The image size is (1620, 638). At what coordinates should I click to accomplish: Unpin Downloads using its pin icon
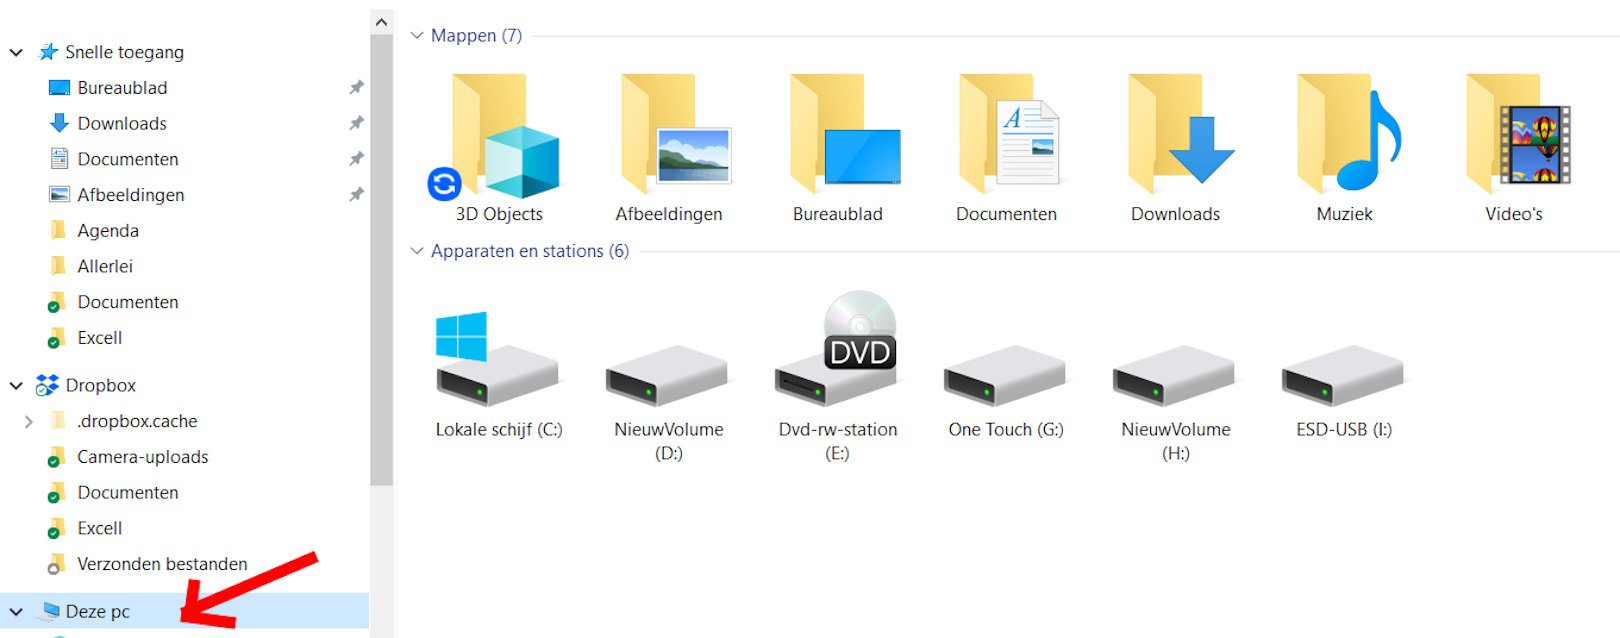pos(356,123)
